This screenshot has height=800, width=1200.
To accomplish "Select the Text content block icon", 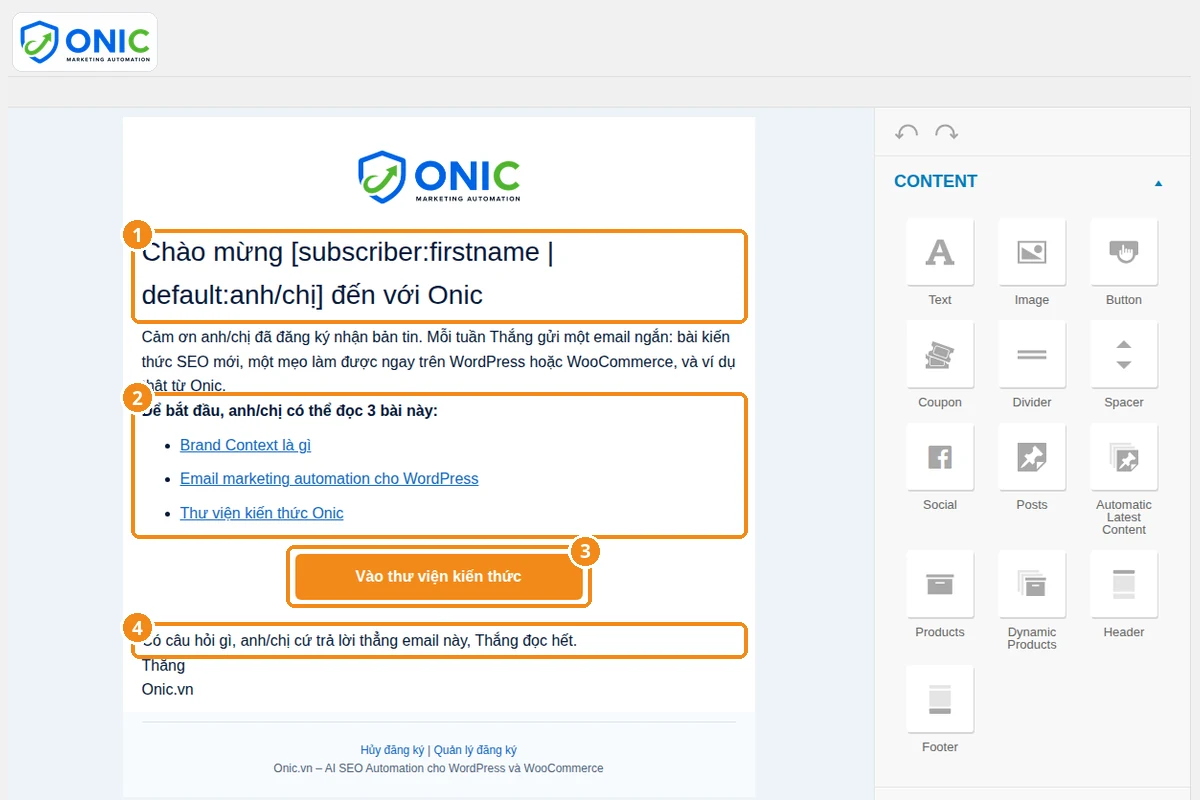I will coord(940,252).
